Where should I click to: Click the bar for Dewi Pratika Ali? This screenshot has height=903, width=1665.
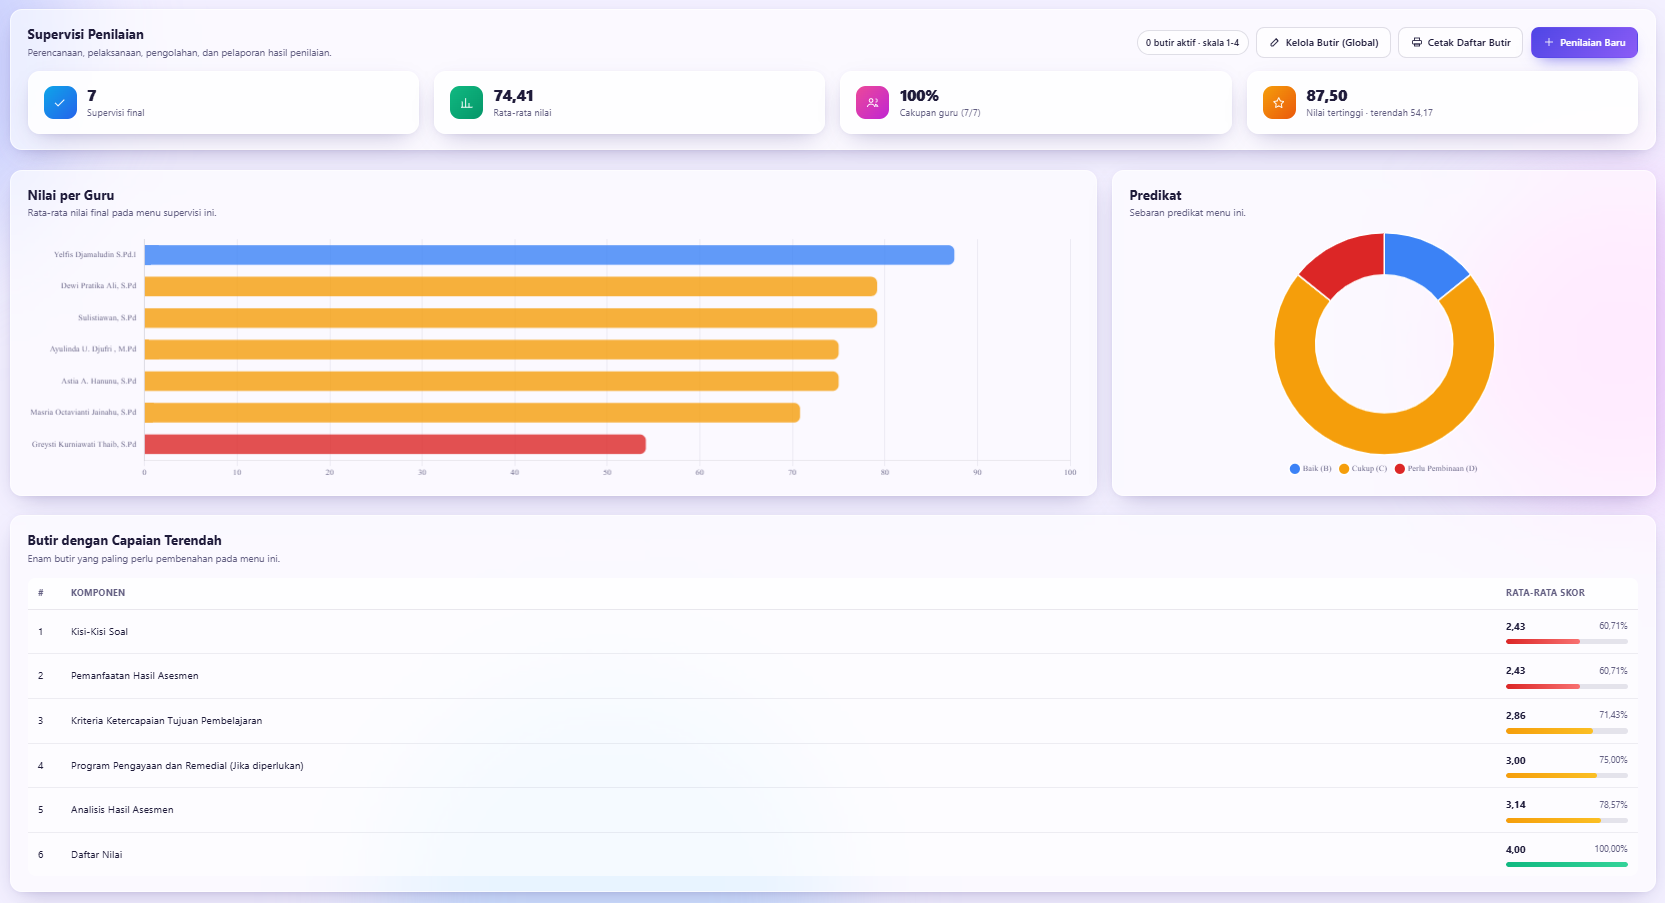511,287
